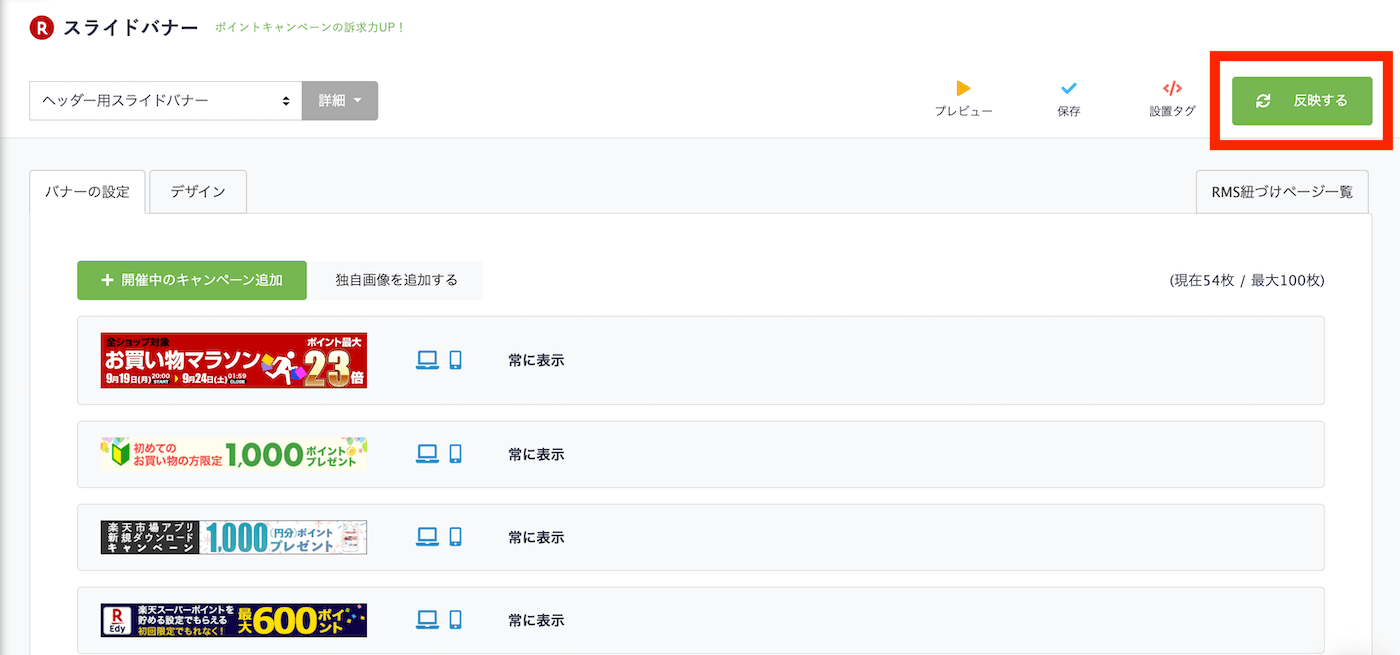Click 常に表示 in 楽天Edy row
Screen dimensions: 1400x655
pyautogui.click(x=536, y=620)
